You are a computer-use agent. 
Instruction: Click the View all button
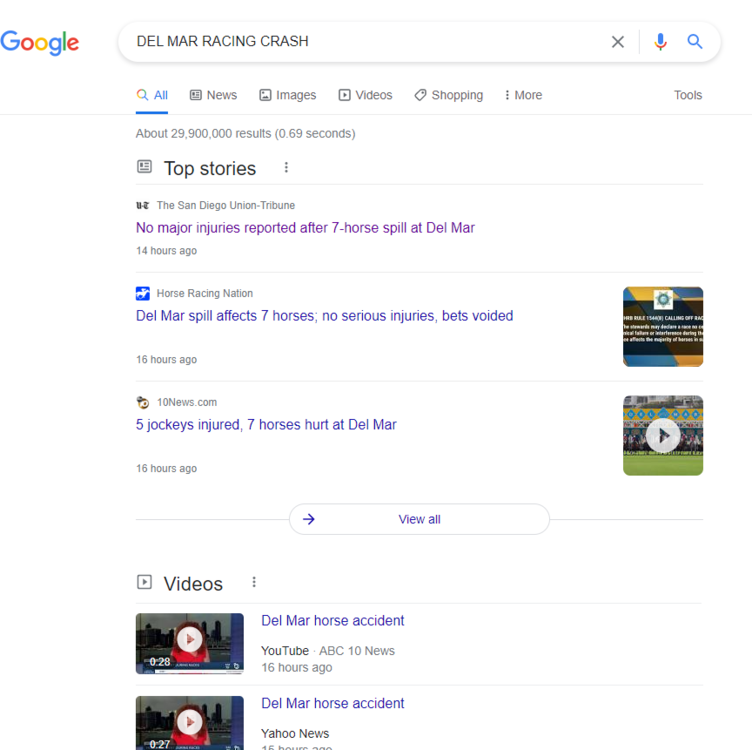point(419,519)
